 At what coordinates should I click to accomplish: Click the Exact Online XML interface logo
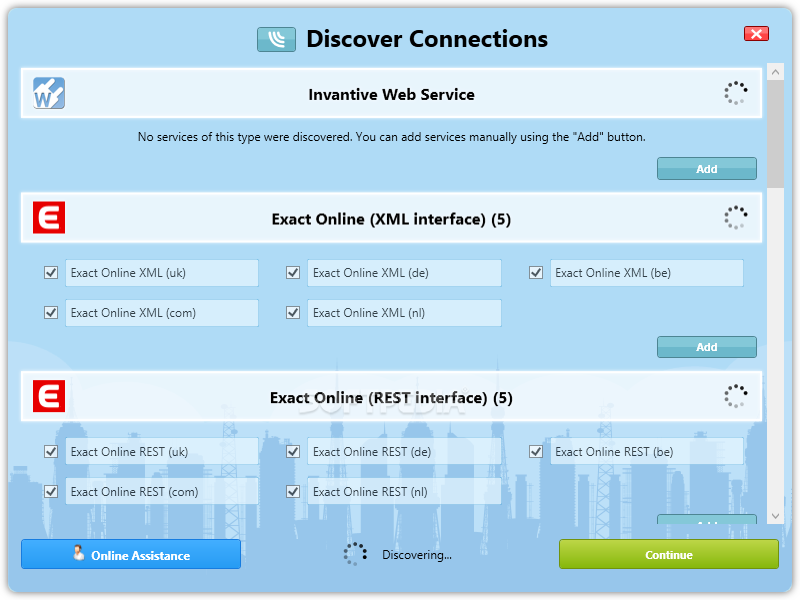coord(49,217)
